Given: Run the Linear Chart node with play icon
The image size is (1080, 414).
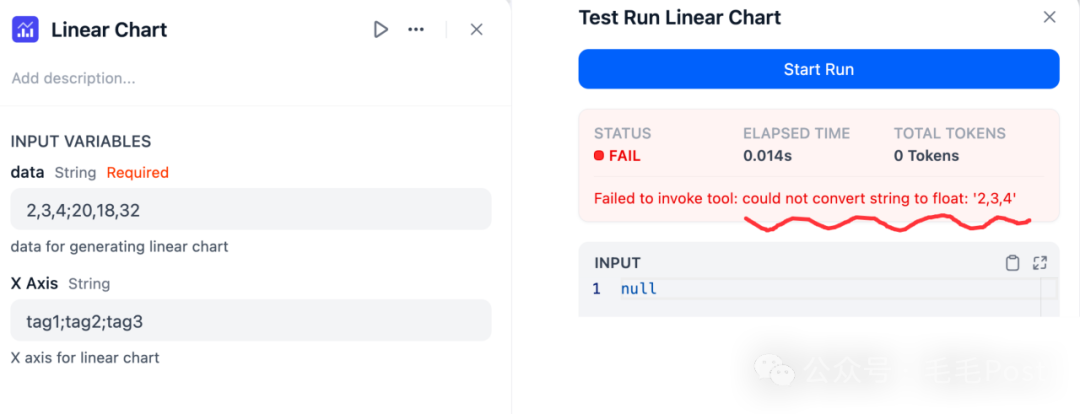Looking at the screenshot, I should [380, 30].
